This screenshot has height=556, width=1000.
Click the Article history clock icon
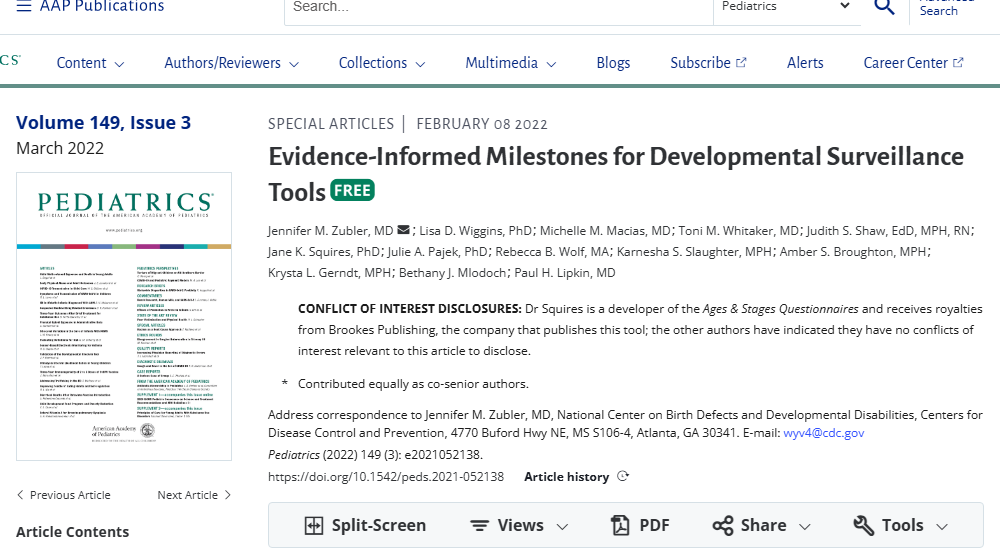click(623, 476)
